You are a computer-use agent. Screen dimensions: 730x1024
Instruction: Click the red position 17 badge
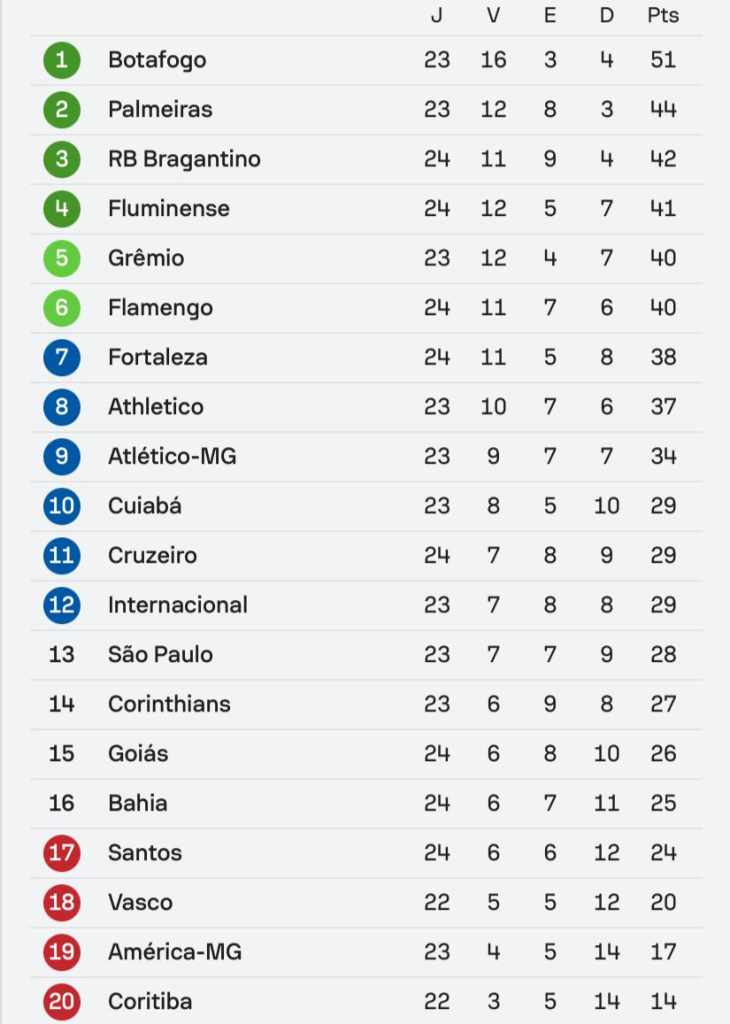pos(61,854)
